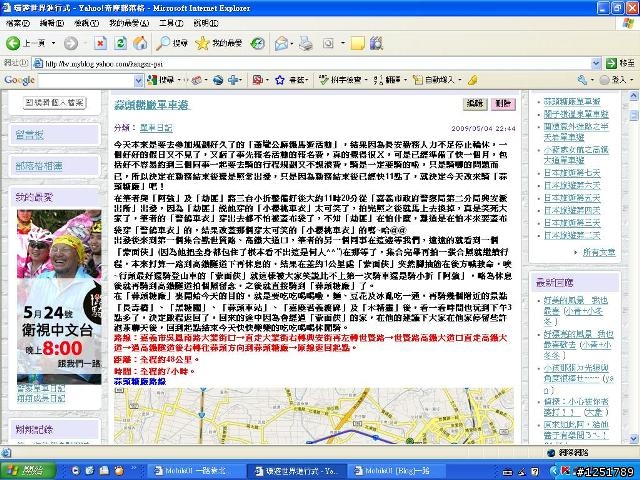Click the Google toolbar blue plus icon
640x480 pixels.
pos(233,80)
